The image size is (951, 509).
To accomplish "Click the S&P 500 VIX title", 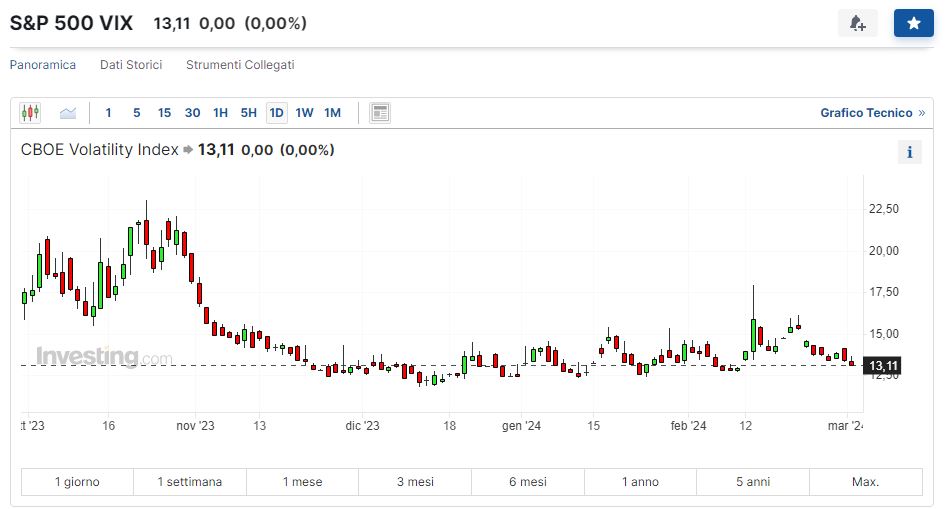I will pos(72,23).
